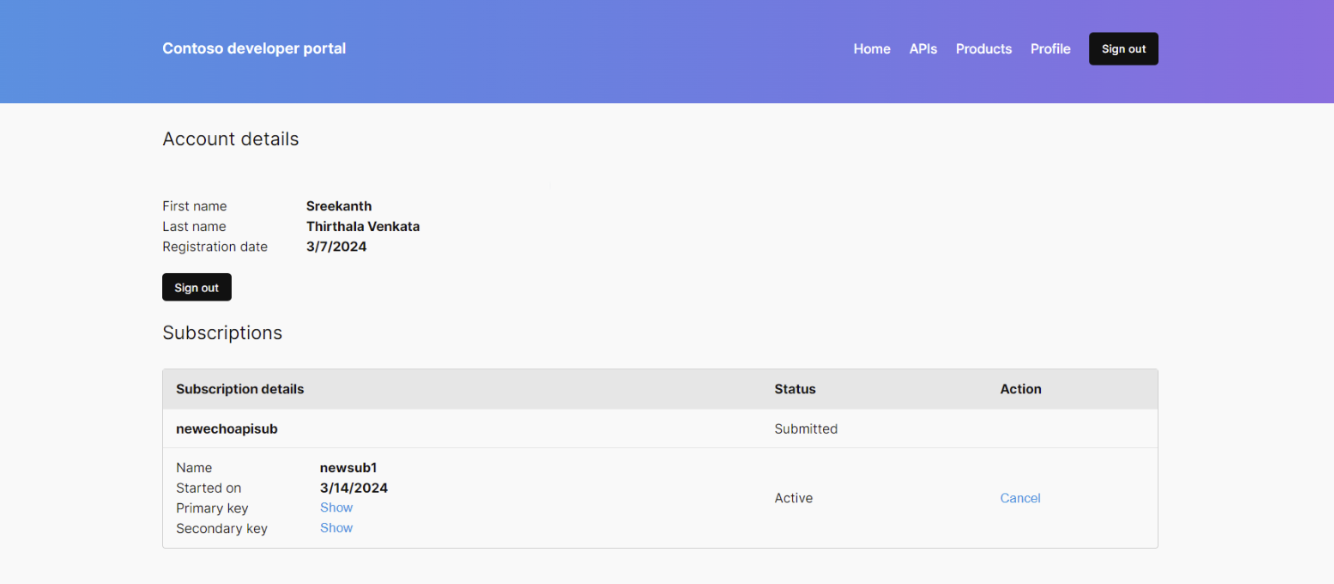Screen dimensions: 1334x584
Task: Show the Secondary key for newsub1
Action: coord(336,527)
